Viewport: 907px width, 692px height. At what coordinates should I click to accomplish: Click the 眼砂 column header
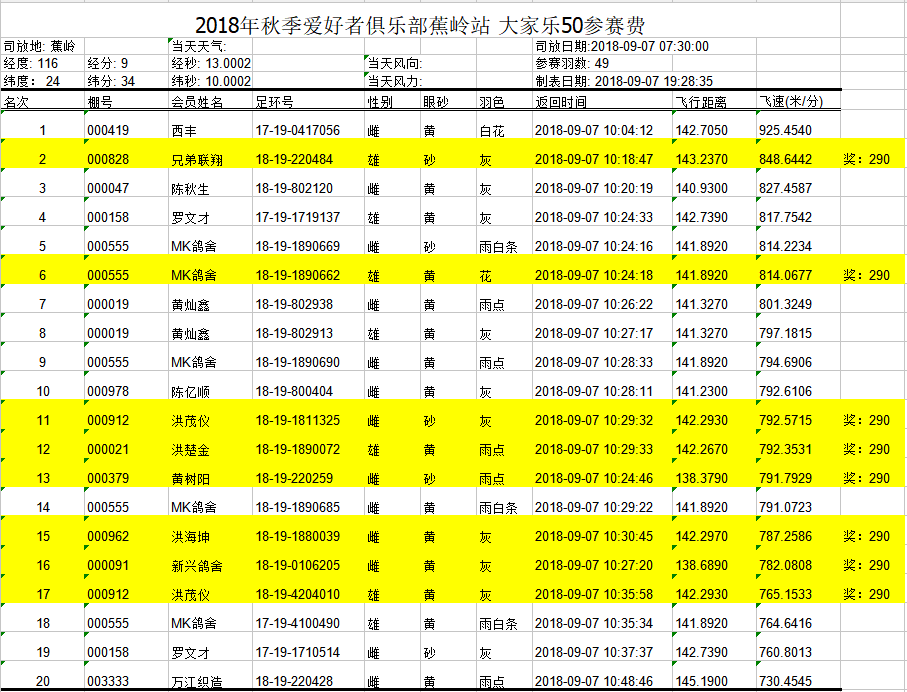point(436,102)
